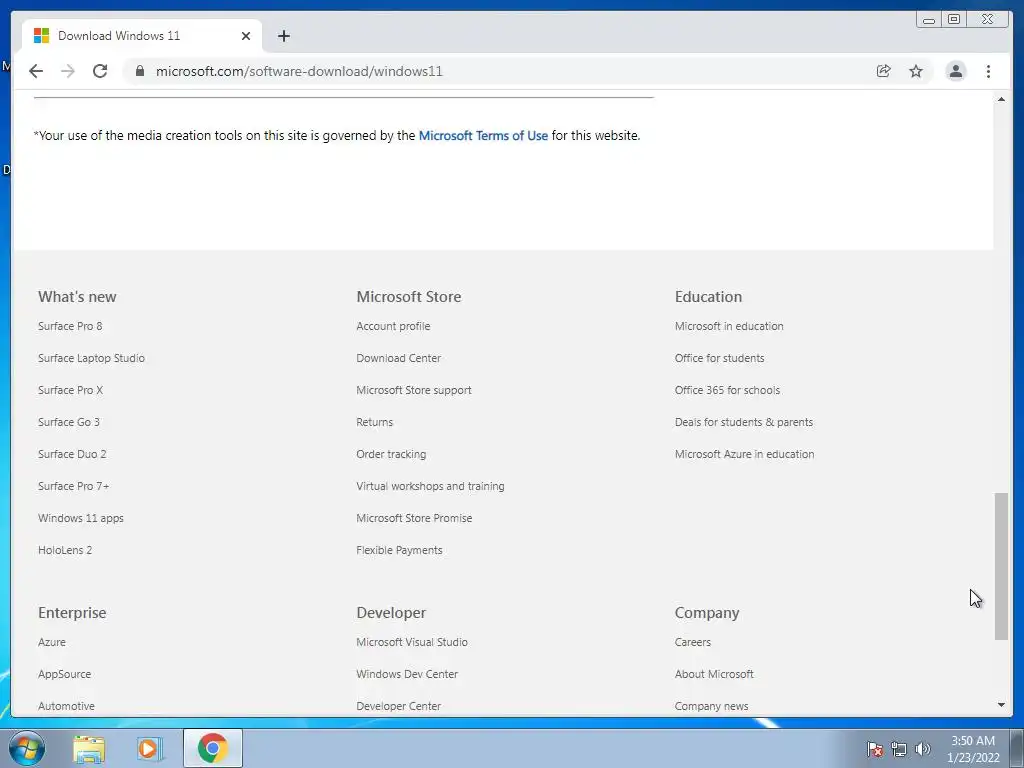Click the browser Back arrow

coord(36,71)
